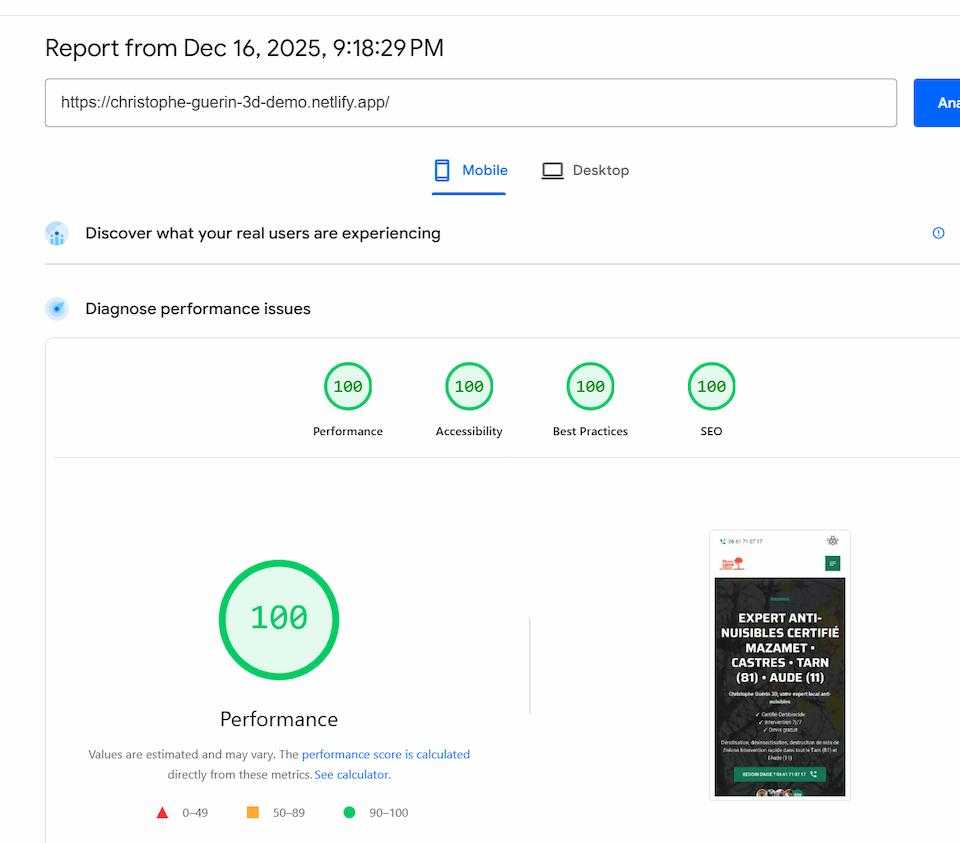
Task: Open the Best Practices score gauge
Action: [590, 387]
